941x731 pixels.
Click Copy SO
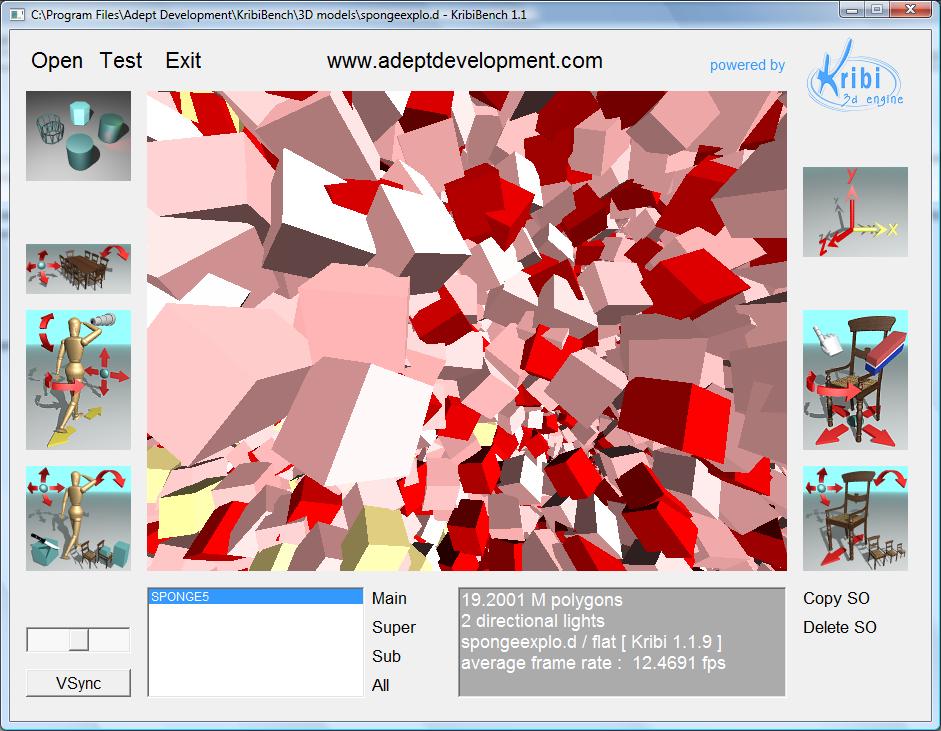click(x=836, y=598)
